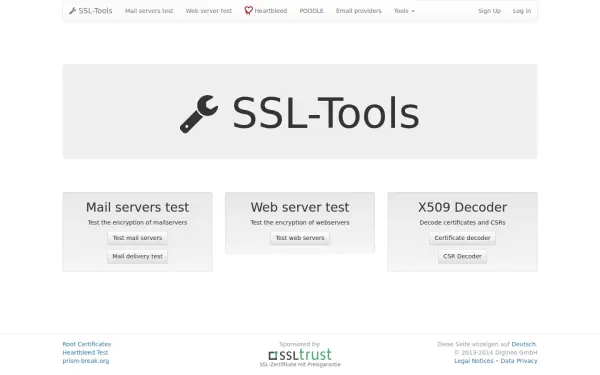Screen dimensions: 600x375
Task: Click Sign Up in the navbar
Action: pos(489,11)
